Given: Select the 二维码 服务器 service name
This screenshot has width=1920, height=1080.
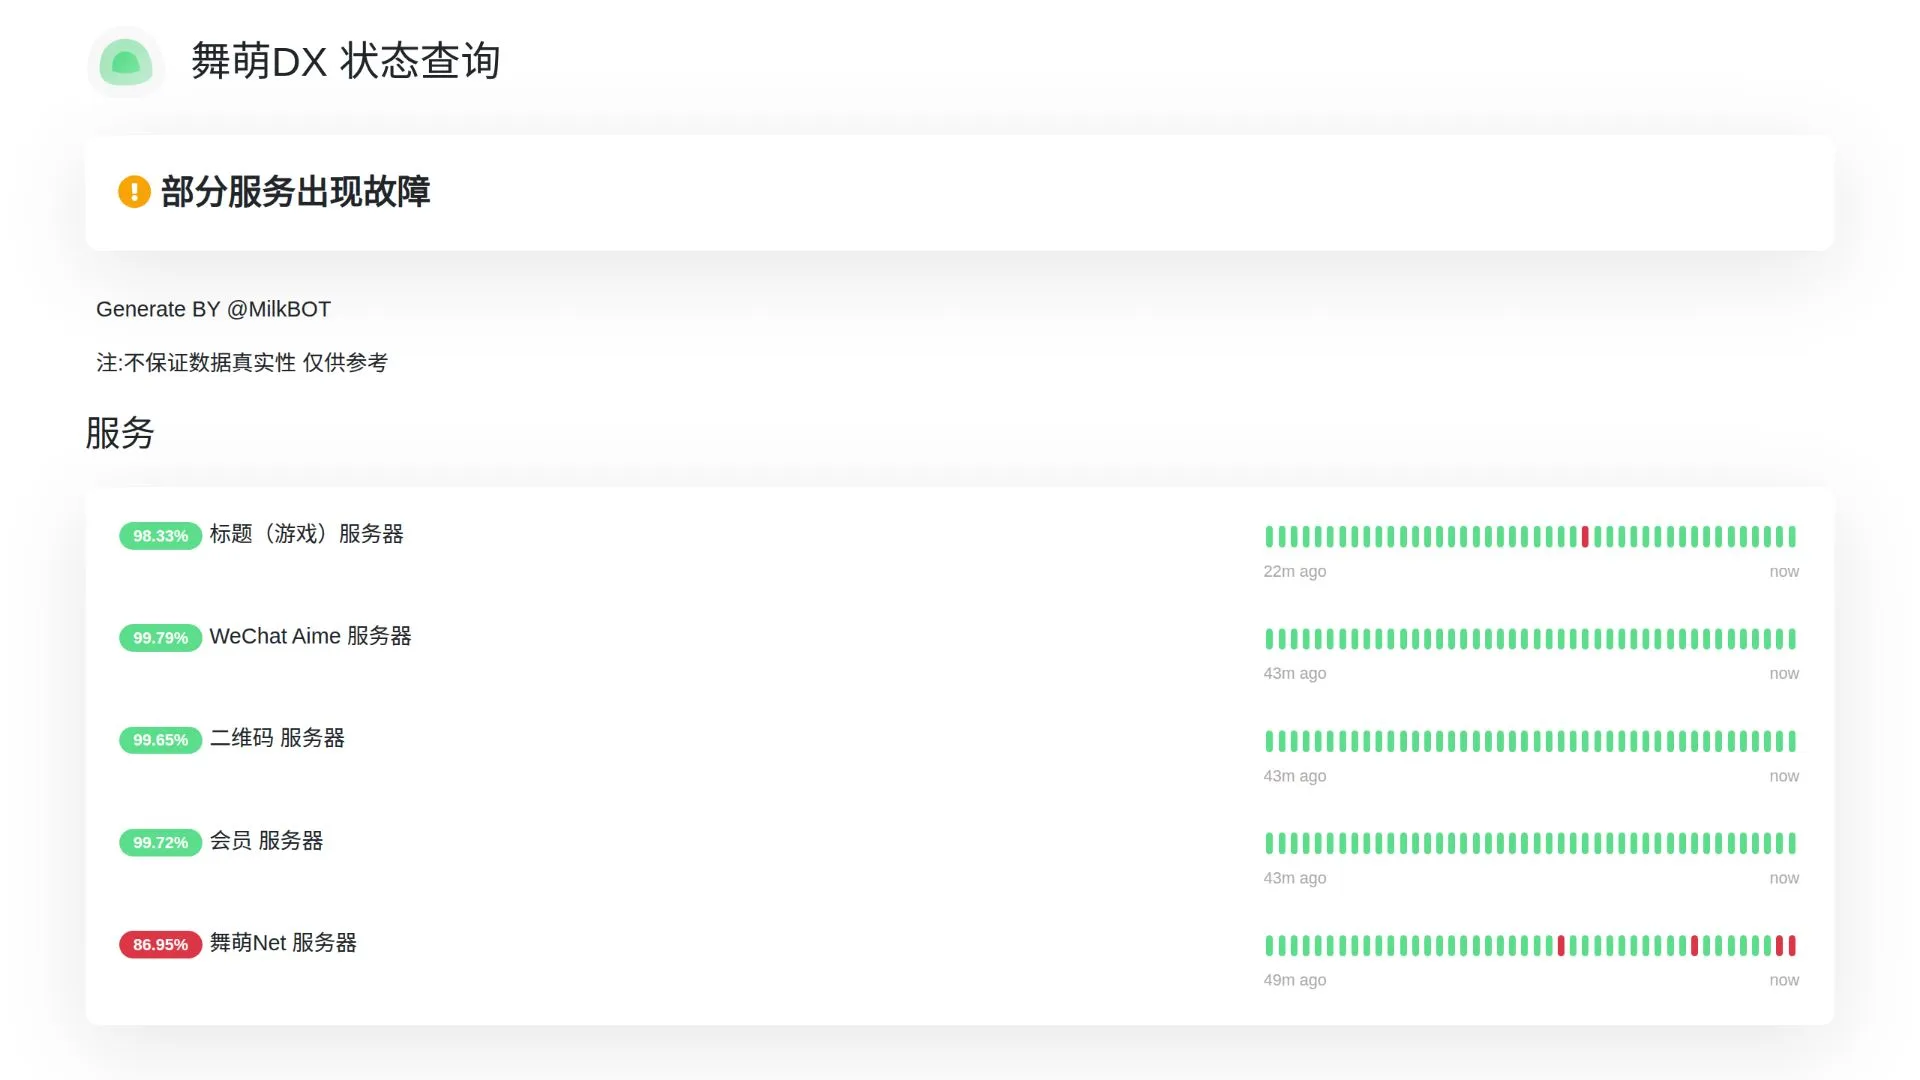Looking at the screenshot, I should (277, 738).
